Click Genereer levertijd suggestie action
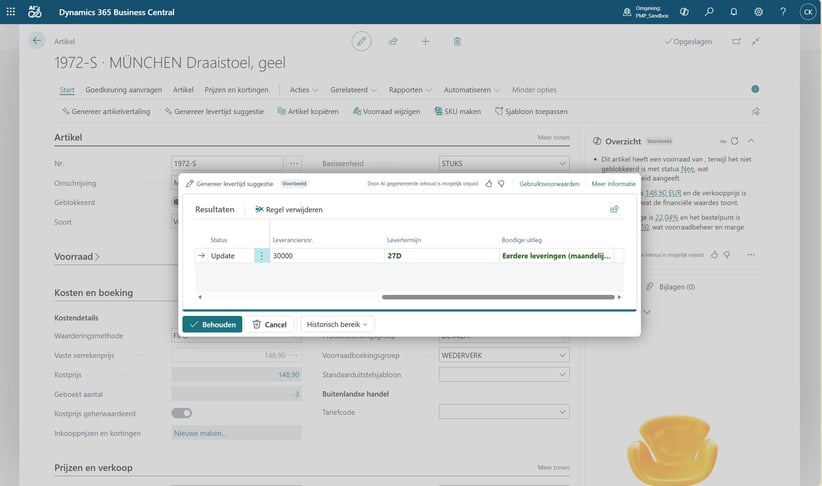 click(x=214, y=111)
